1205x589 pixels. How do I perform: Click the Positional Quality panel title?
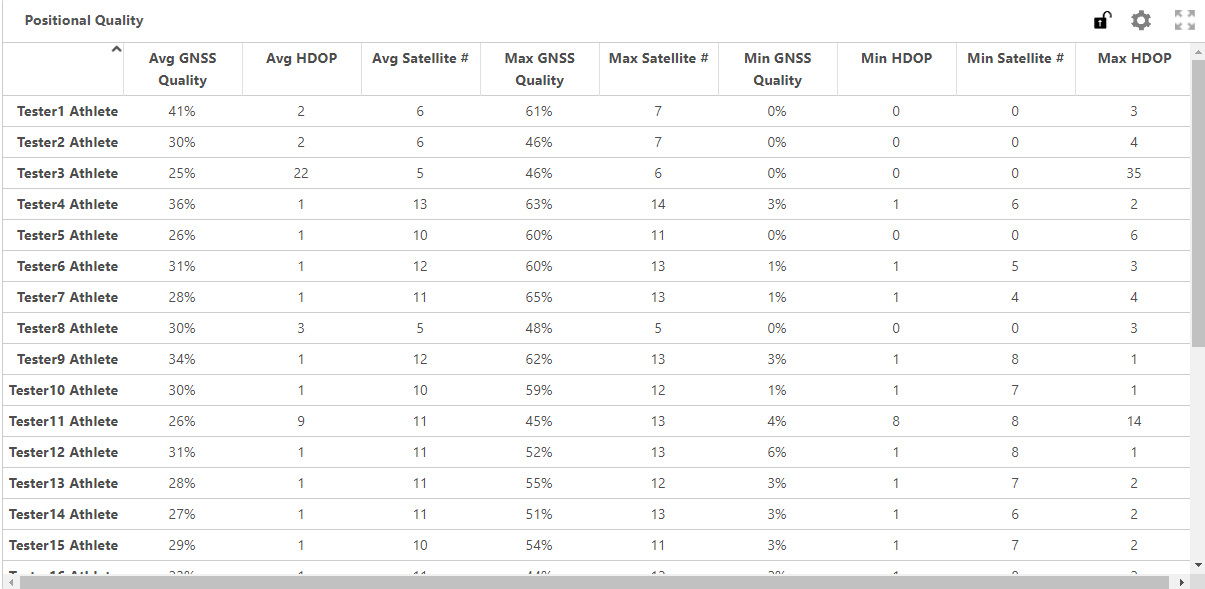84,20
